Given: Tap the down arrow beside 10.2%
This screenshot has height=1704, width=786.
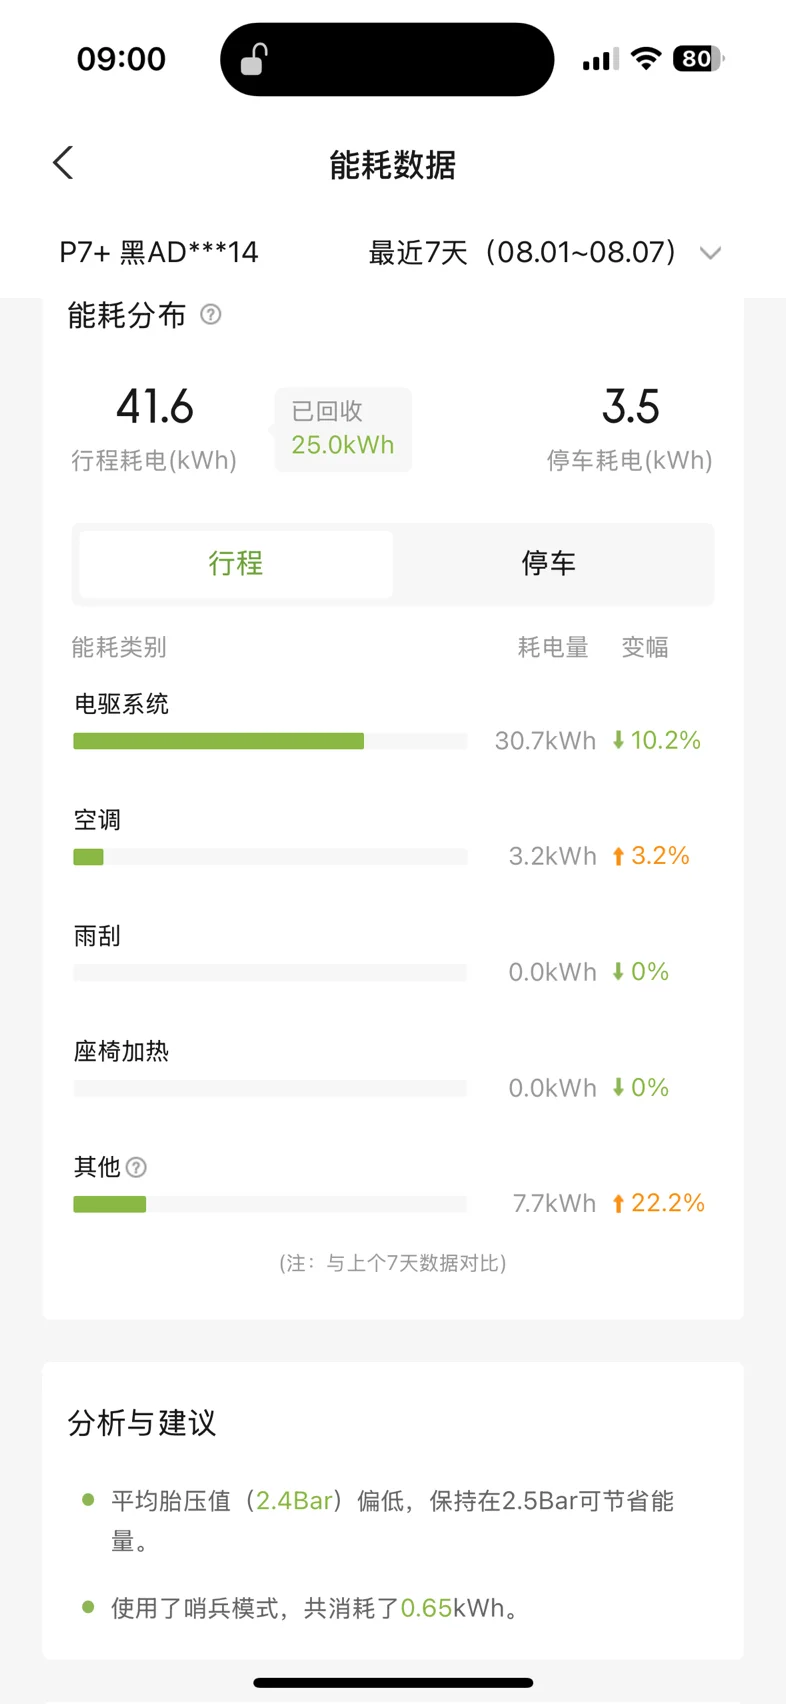Looking at the screenshot, I should [x=618, y=740].
